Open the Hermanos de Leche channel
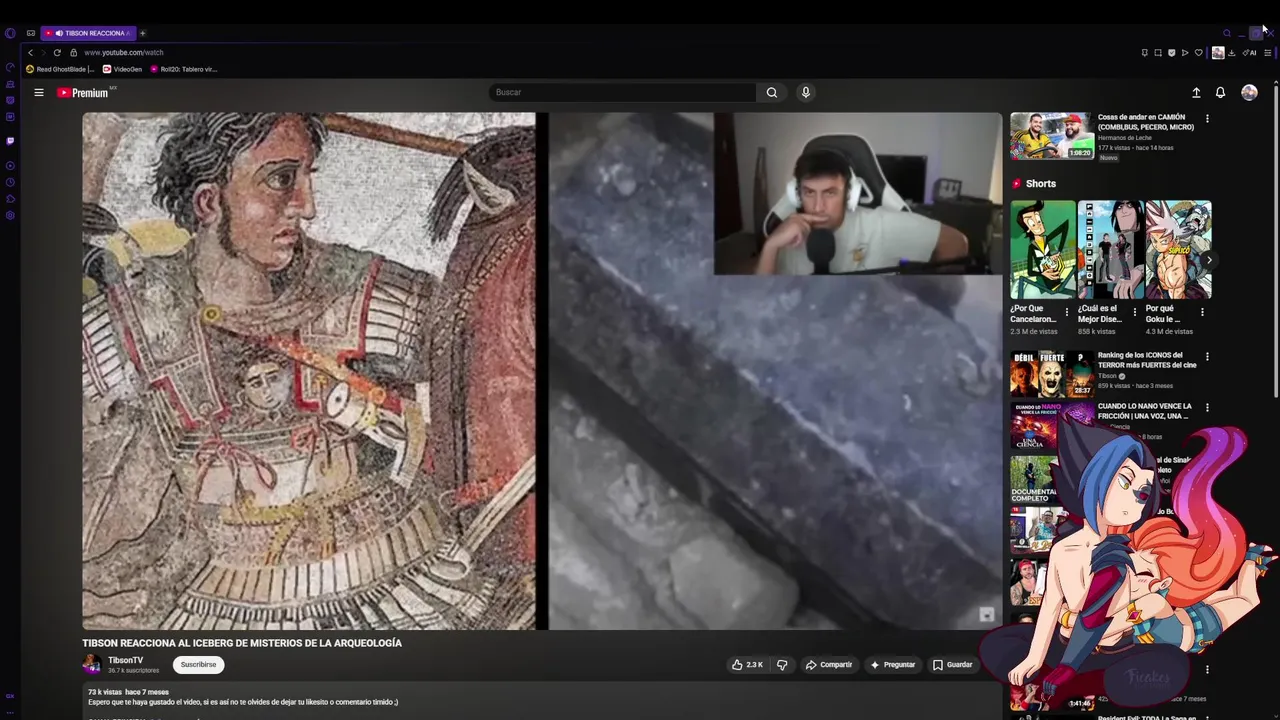Image resolution: width=1280 pixels, height=720 pixels. pyautogui.click(x=1125, y=137)
